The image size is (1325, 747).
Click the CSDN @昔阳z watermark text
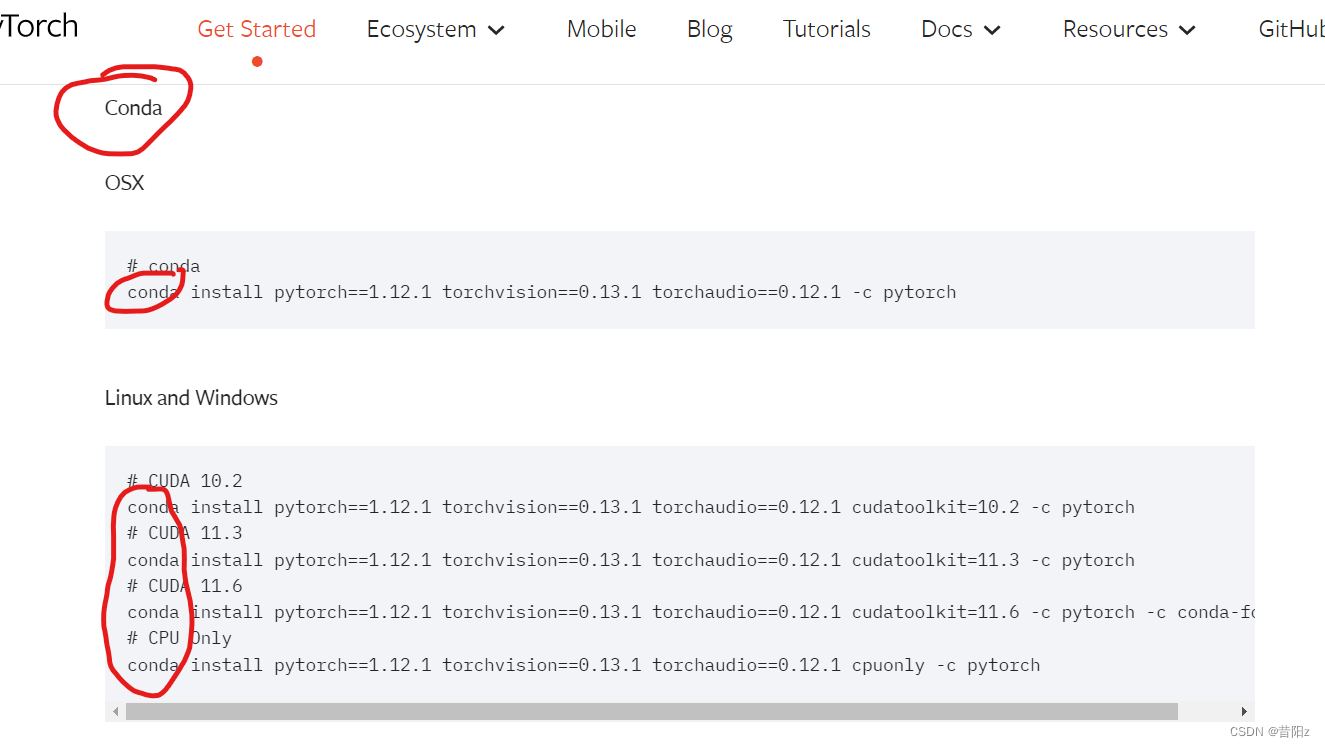tap(1270, 732)
